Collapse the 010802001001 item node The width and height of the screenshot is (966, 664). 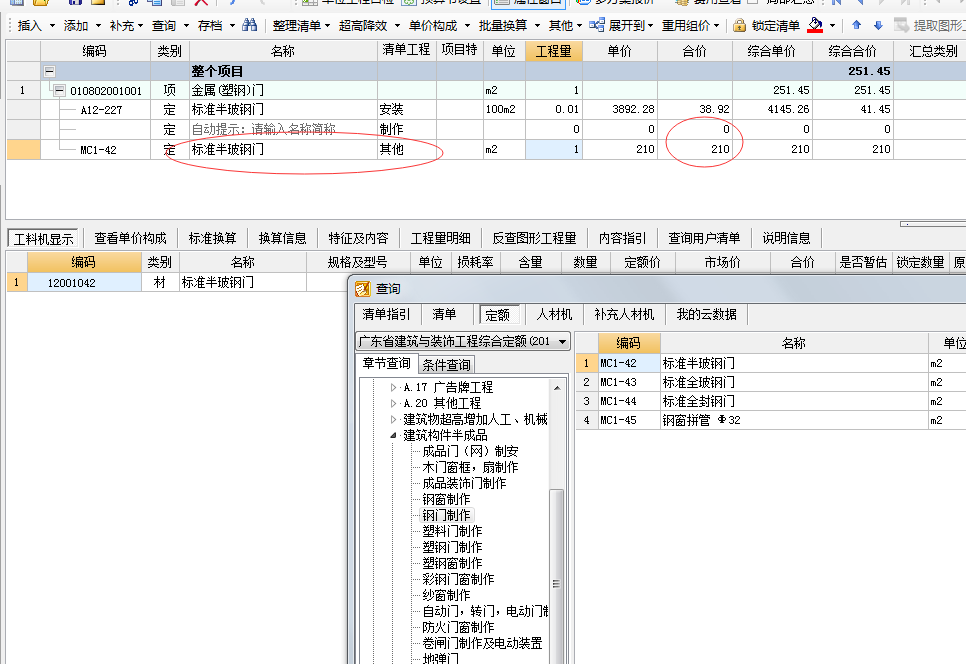(59, 91)
